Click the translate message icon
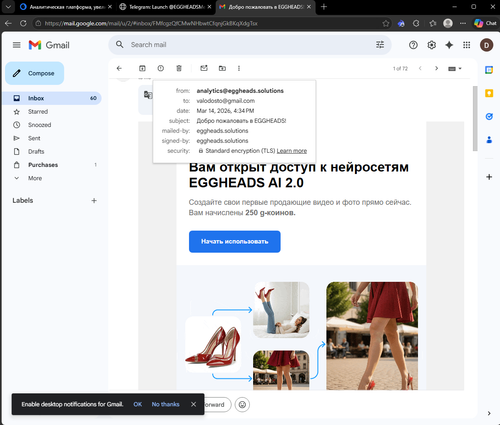This screenshot has height=425, width=500. pyautogui.click(x=148, y=95)
